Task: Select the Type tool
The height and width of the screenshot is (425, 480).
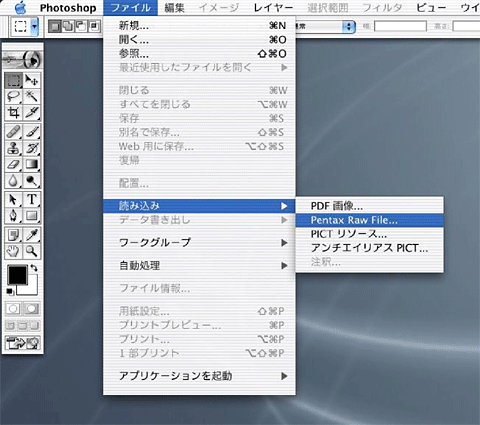Action: click(x=32, y=200)
